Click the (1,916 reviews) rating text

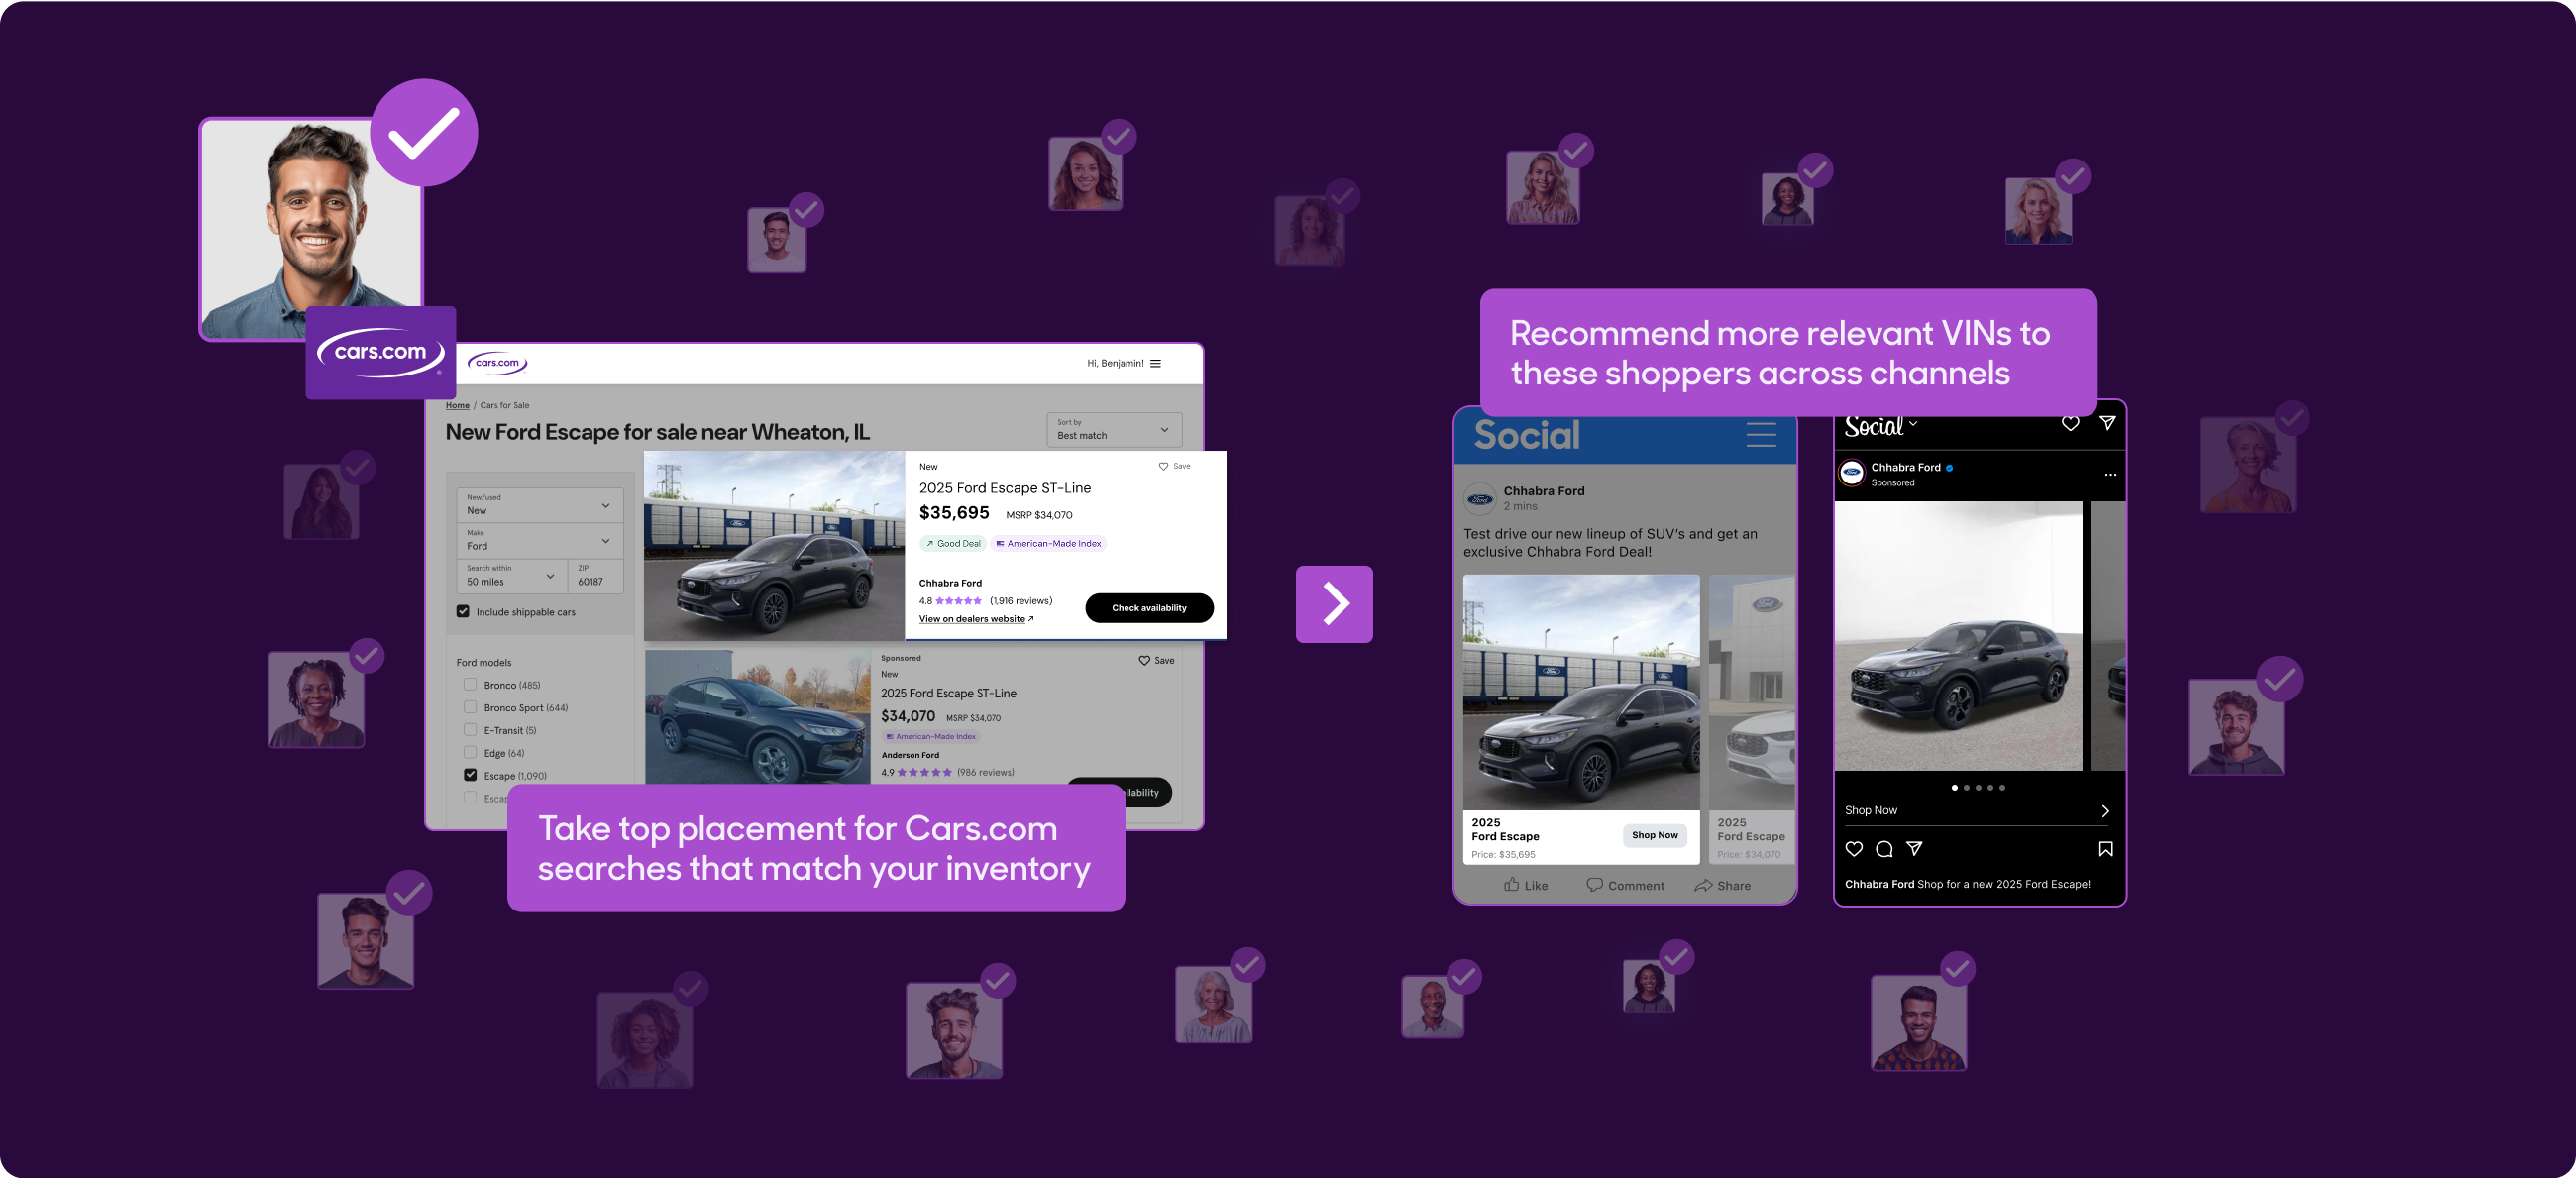pos(1021,601)
